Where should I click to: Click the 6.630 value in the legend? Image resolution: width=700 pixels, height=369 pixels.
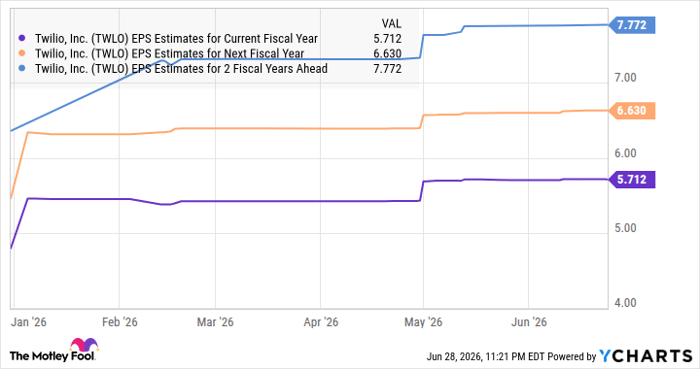point(388,54)
